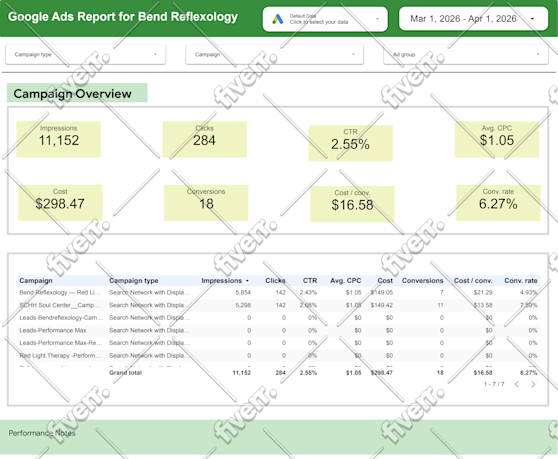Image resolution: width=558 pixels, height=459 pixels.
Task: Sort table by Campaign column header
Action: point(36,280)
